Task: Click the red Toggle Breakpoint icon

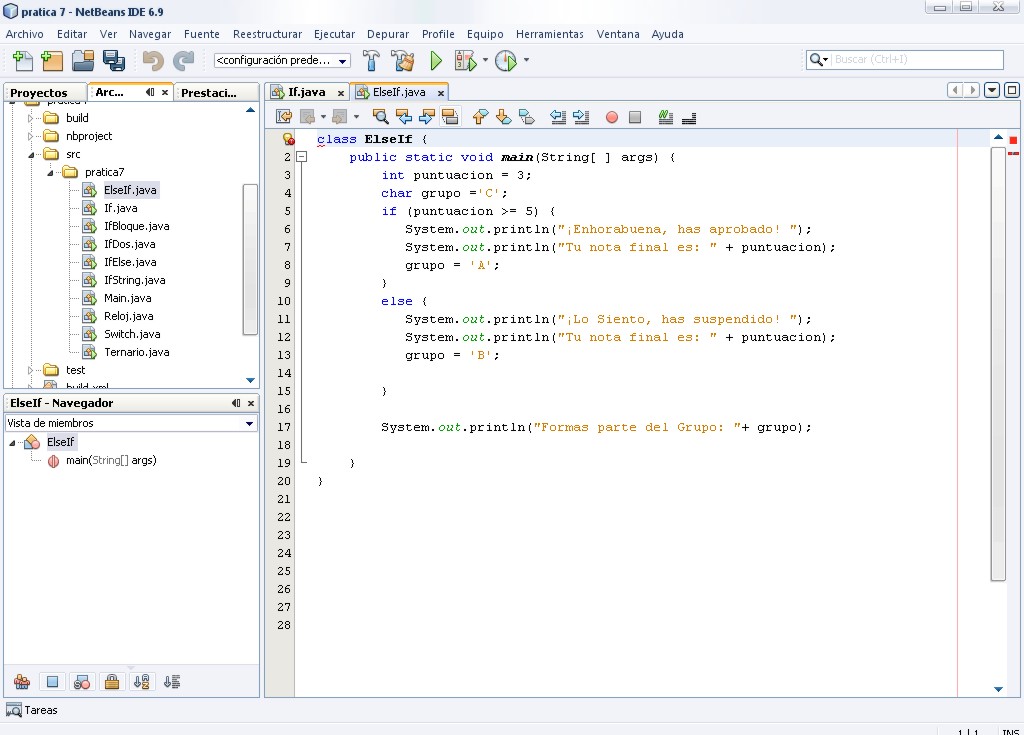Action: (x=612, y=117)
